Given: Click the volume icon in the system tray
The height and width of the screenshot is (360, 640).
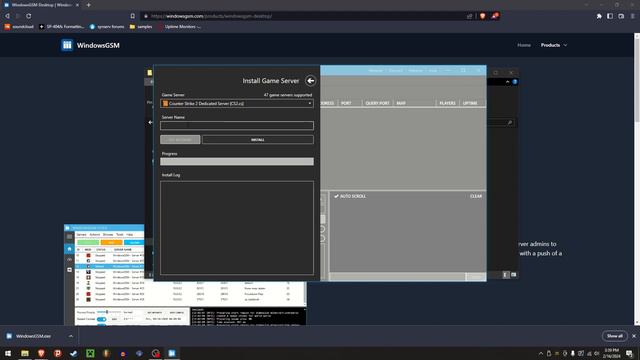Looking at the screenshot, I should [x=596, y=353].
